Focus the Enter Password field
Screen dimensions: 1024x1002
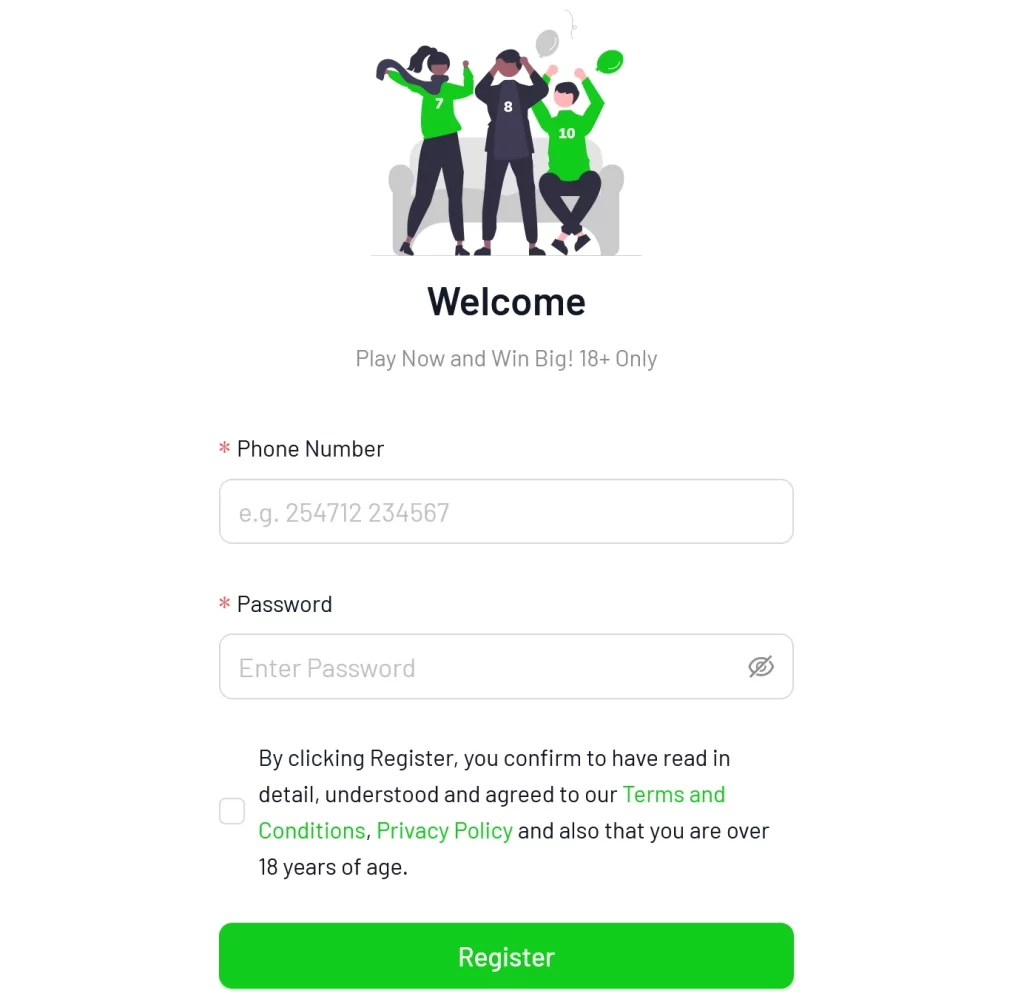coord(506,666)
